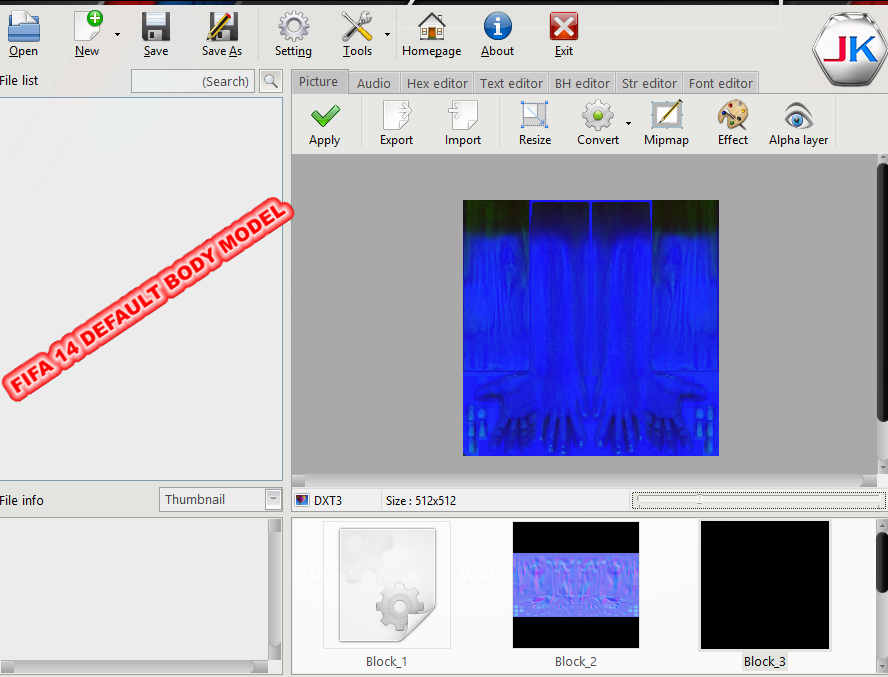Click the Size : 512x512 status text

click(x=421, y=501)
